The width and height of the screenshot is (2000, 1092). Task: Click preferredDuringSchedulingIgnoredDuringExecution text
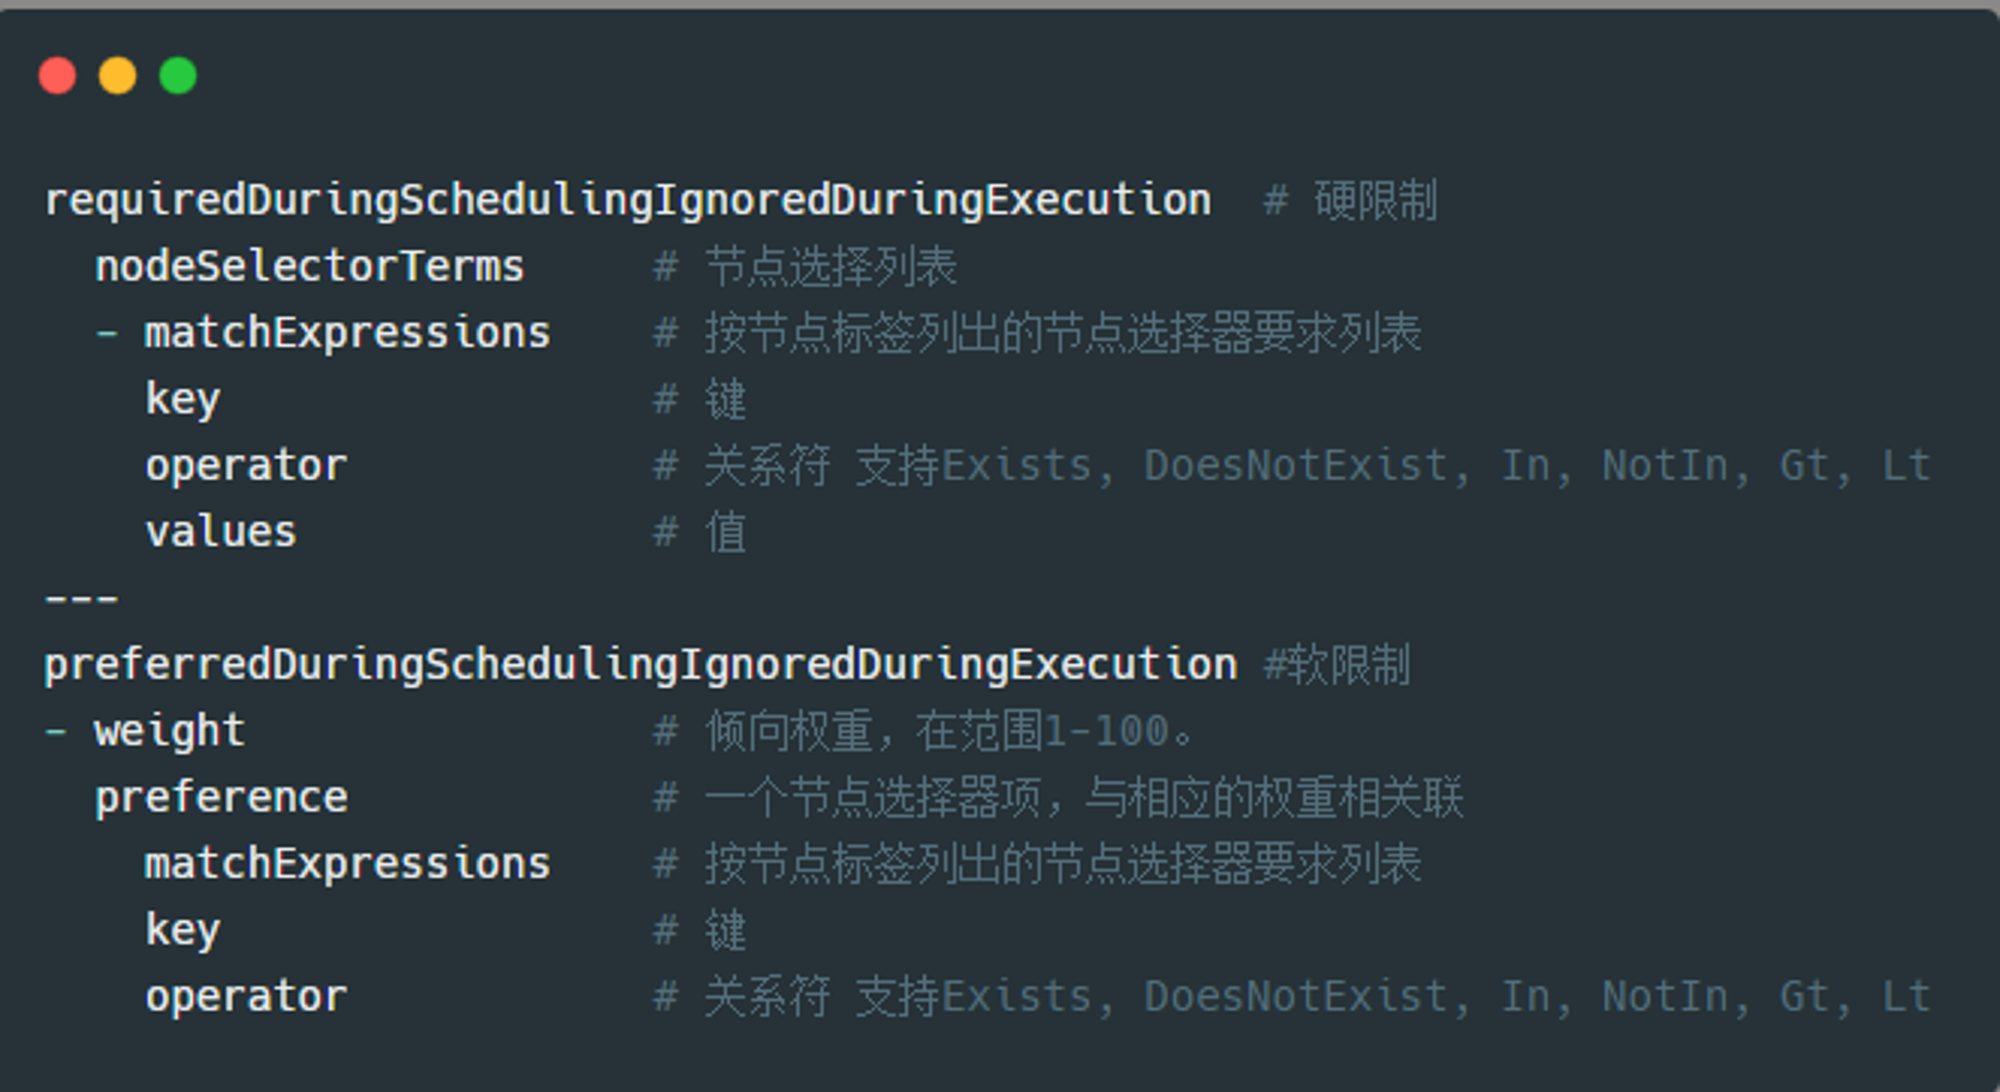coord(641,665)
